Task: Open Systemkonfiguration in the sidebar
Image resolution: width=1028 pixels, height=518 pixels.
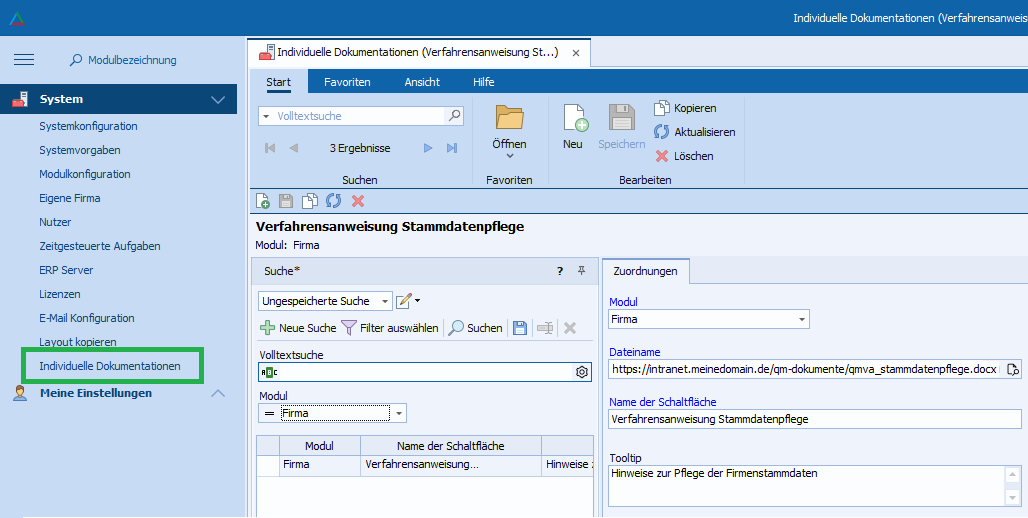Action: click(88, 126)
